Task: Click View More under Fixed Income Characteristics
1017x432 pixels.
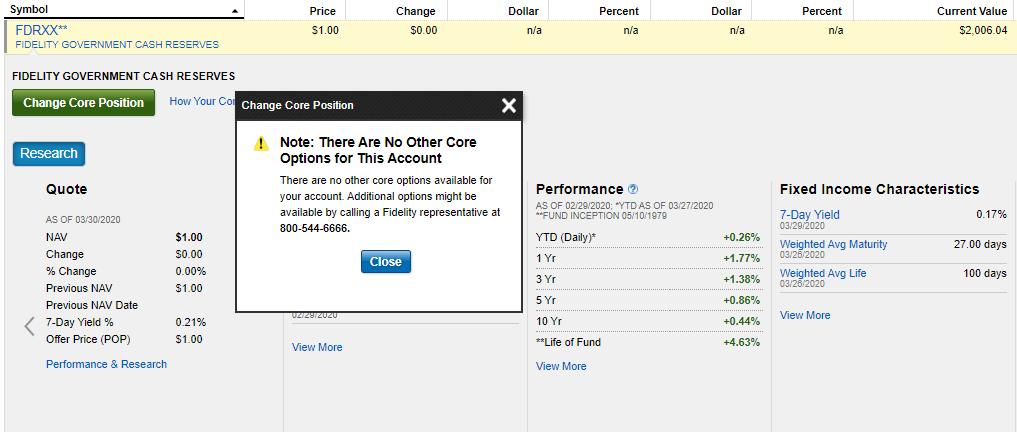Action: coord(805,315)
